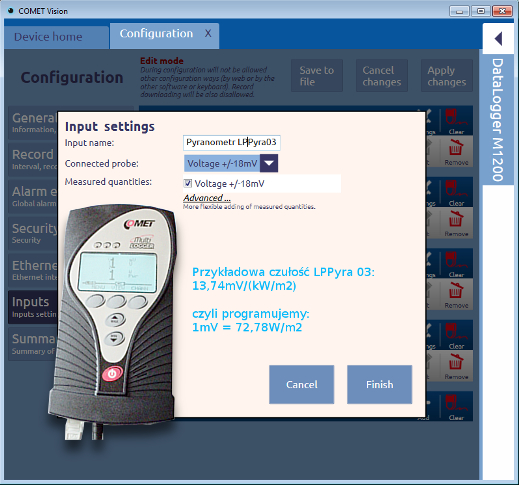
Task: Click the Clear icon in the second input row
Action: (x=456, y=192)
